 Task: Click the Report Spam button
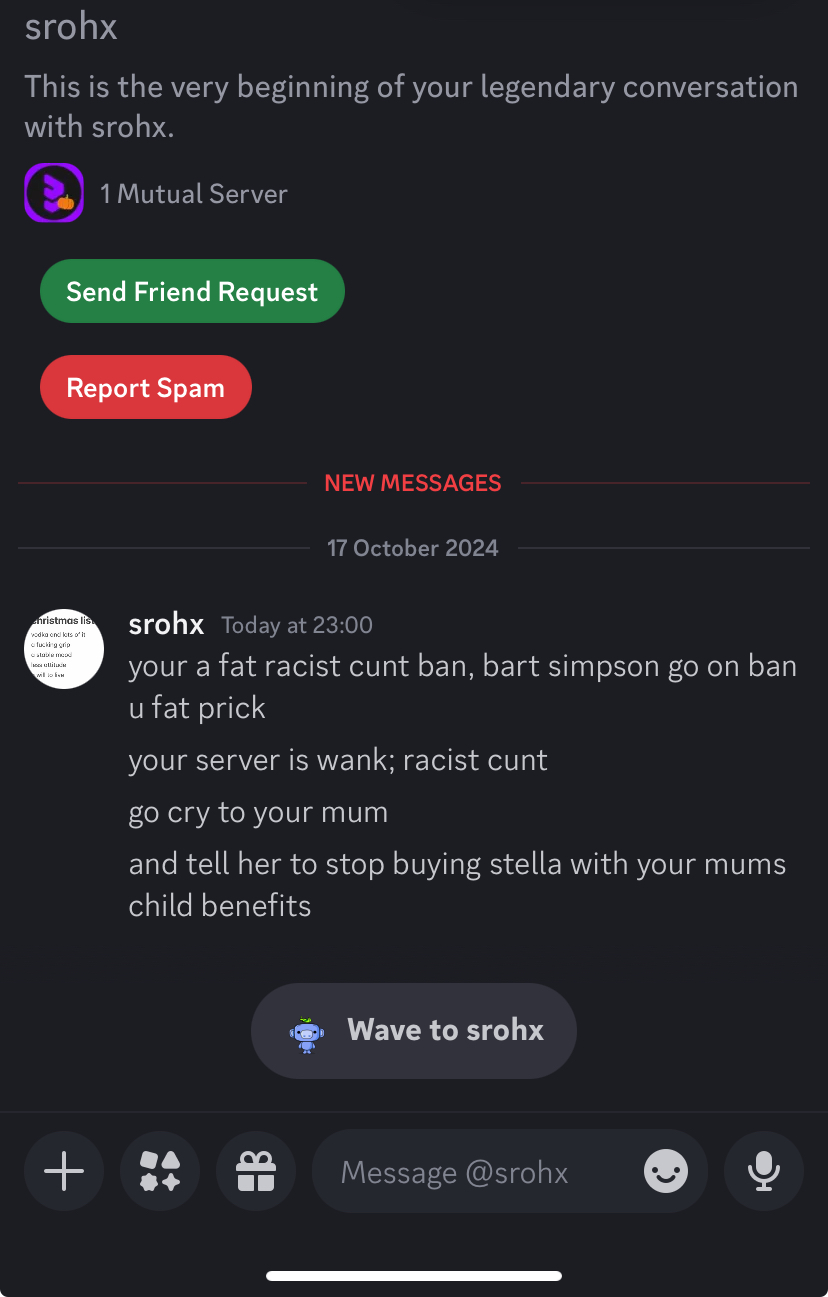(x=146, y=387)
